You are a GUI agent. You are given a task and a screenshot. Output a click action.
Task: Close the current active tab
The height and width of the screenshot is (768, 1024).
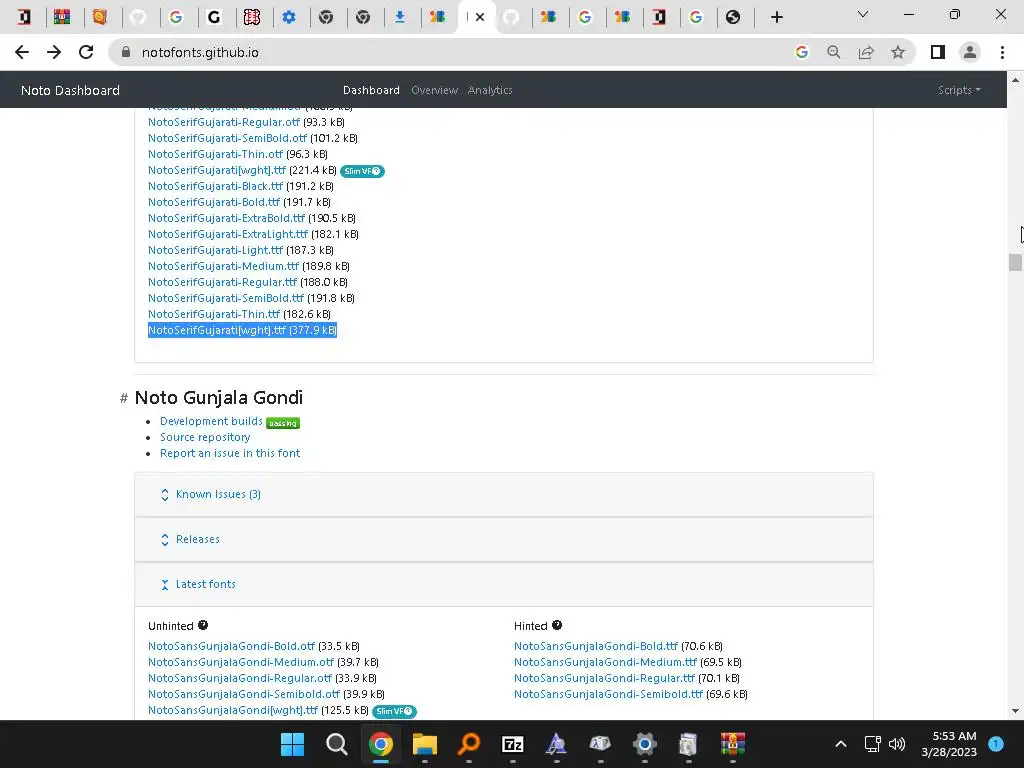click(x=480, y=17)
